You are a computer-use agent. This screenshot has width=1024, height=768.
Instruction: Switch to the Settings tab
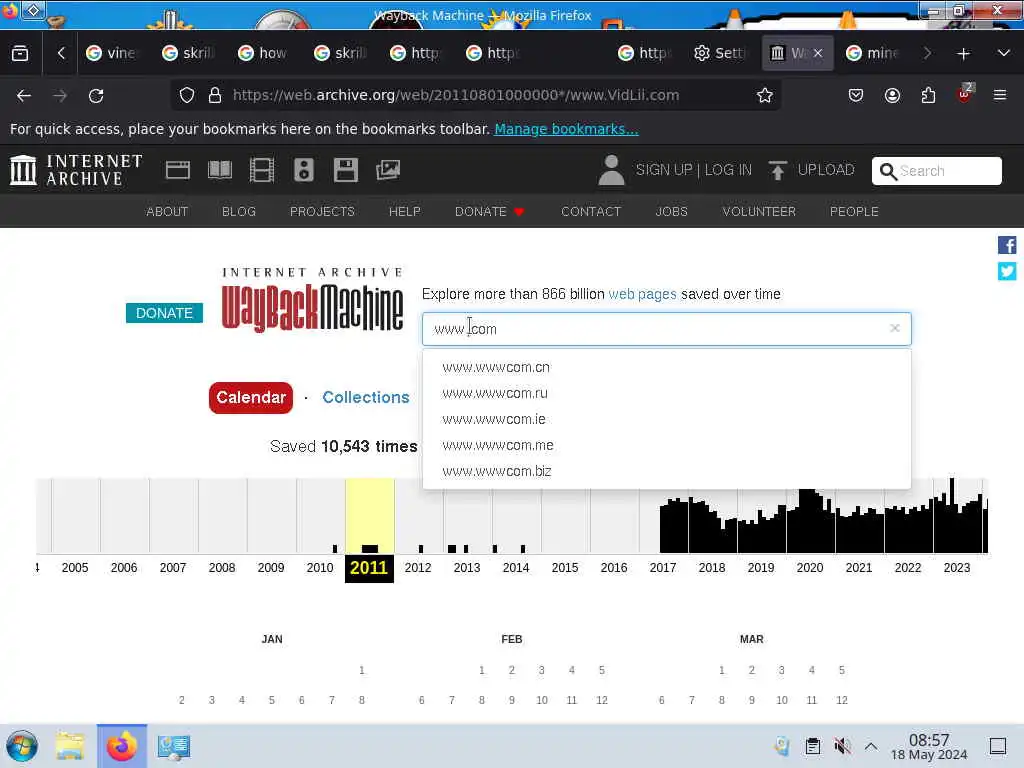click(720, 53)
